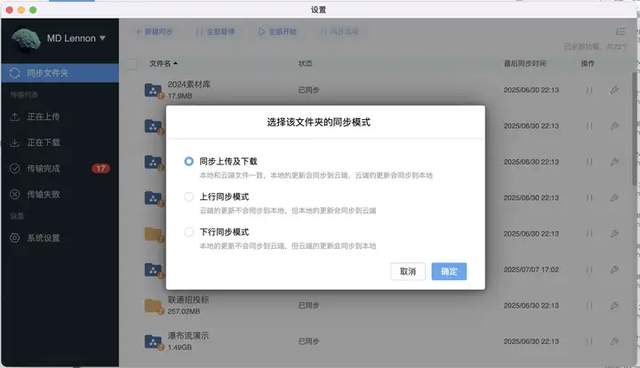Select 同步上传及下载 radio option
The image size is (640, 368).
pos(189,162)
